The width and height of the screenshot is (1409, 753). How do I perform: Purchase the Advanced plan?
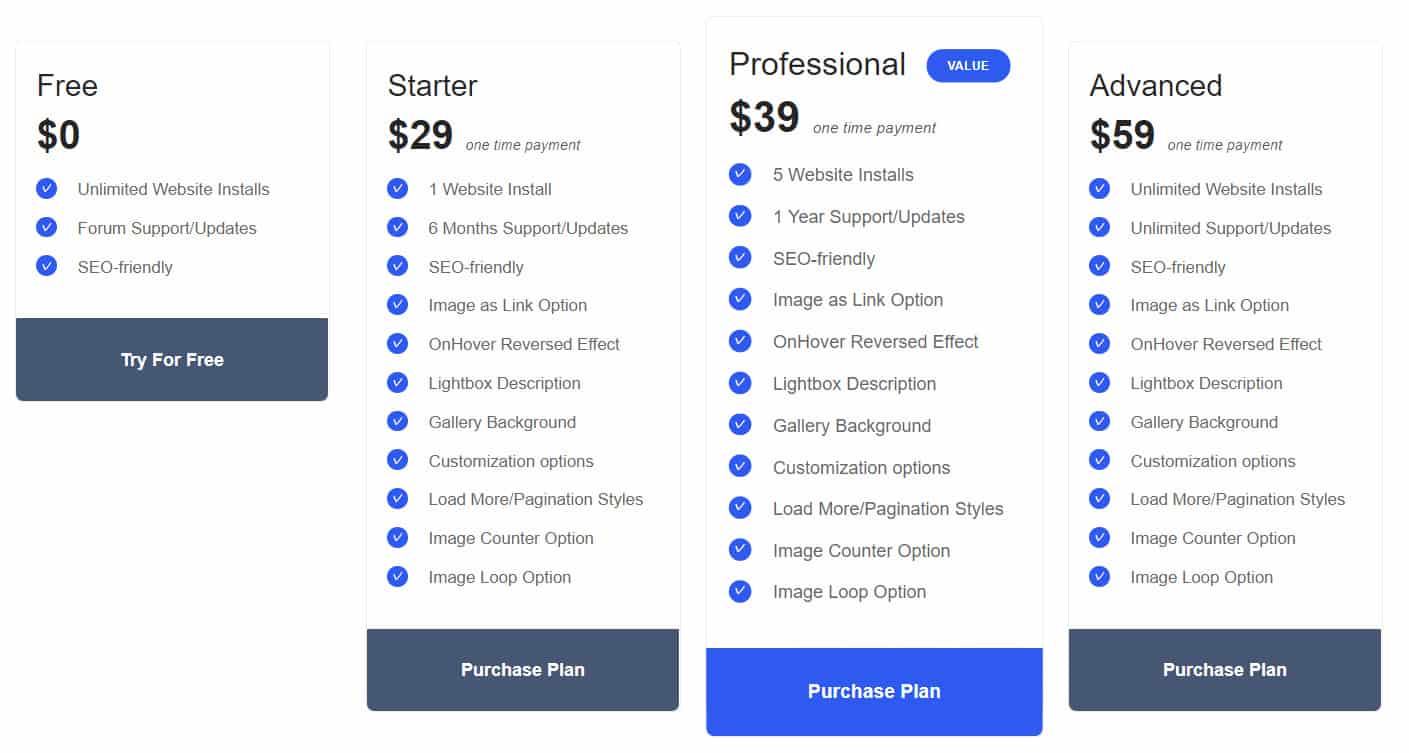pyautogui.click(x=1225, y=670)
